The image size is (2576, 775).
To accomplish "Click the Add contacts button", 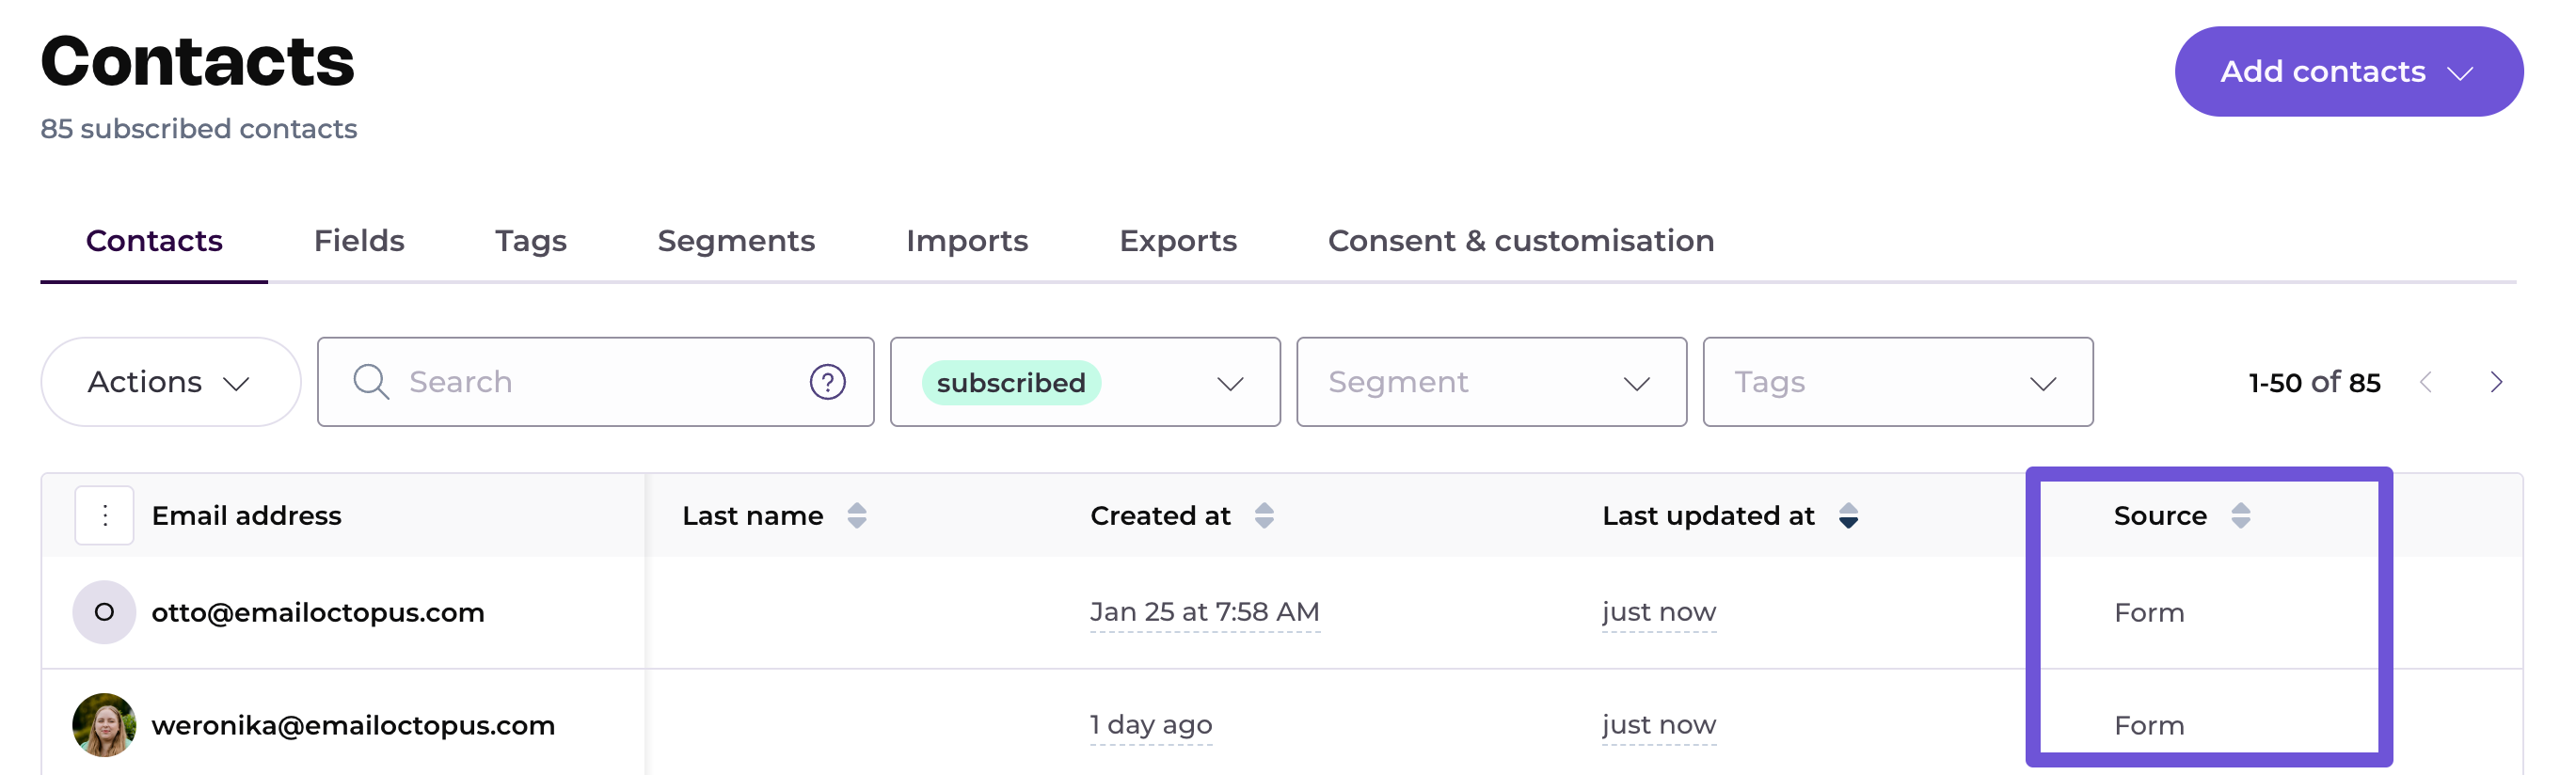I will (2348, 72).
